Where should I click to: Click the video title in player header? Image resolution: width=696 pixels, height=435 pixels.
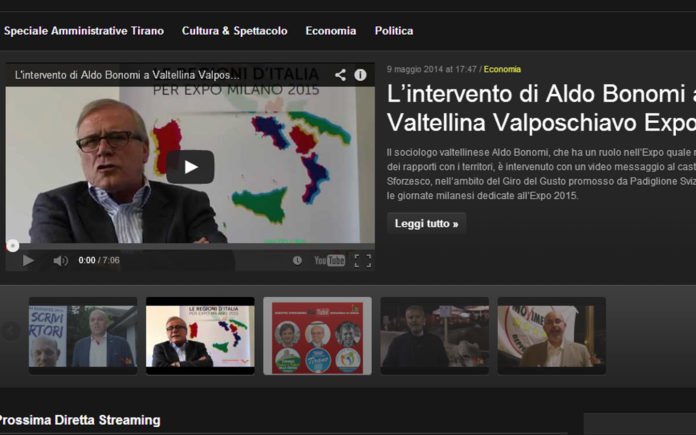(x=127, y=75)
